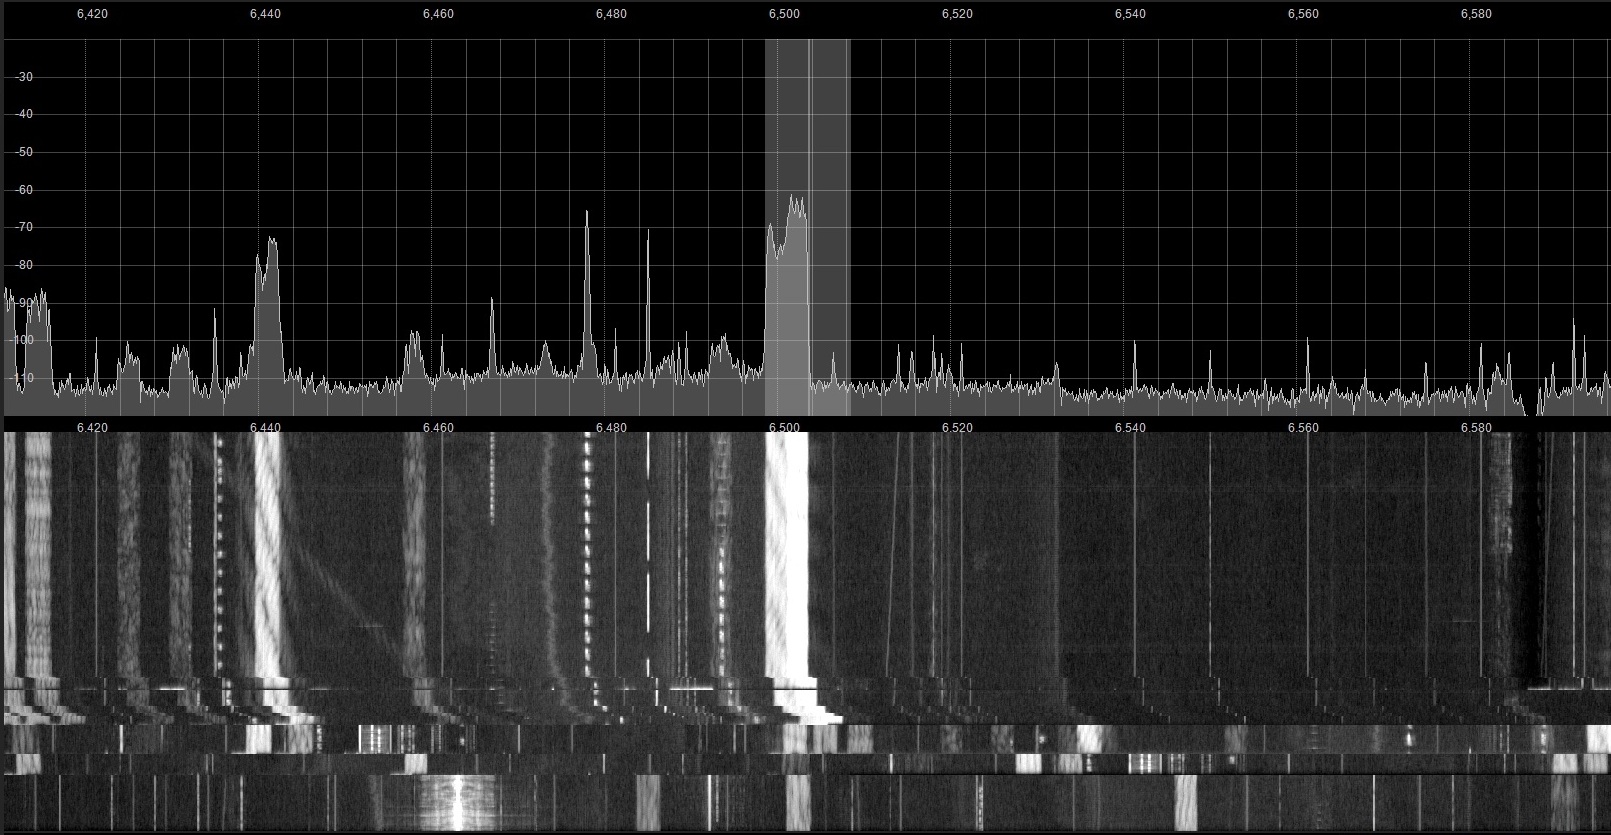This screenshot has height=835, width=1611.
Task: Click the 6,580 label on top frequency ruler
Action: [x=1476, y=14]
